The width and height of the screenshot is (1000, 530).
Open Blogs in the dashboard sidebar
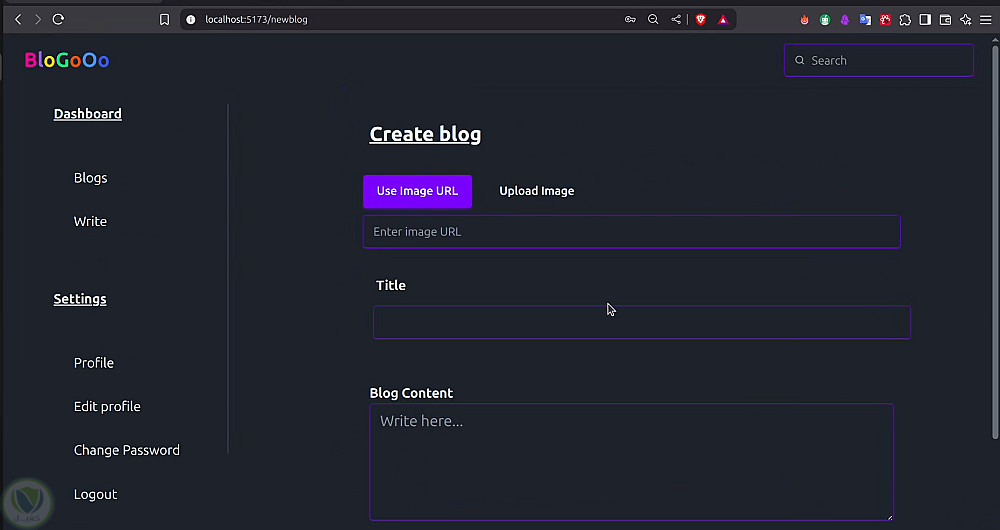click(x=90, y=178)
